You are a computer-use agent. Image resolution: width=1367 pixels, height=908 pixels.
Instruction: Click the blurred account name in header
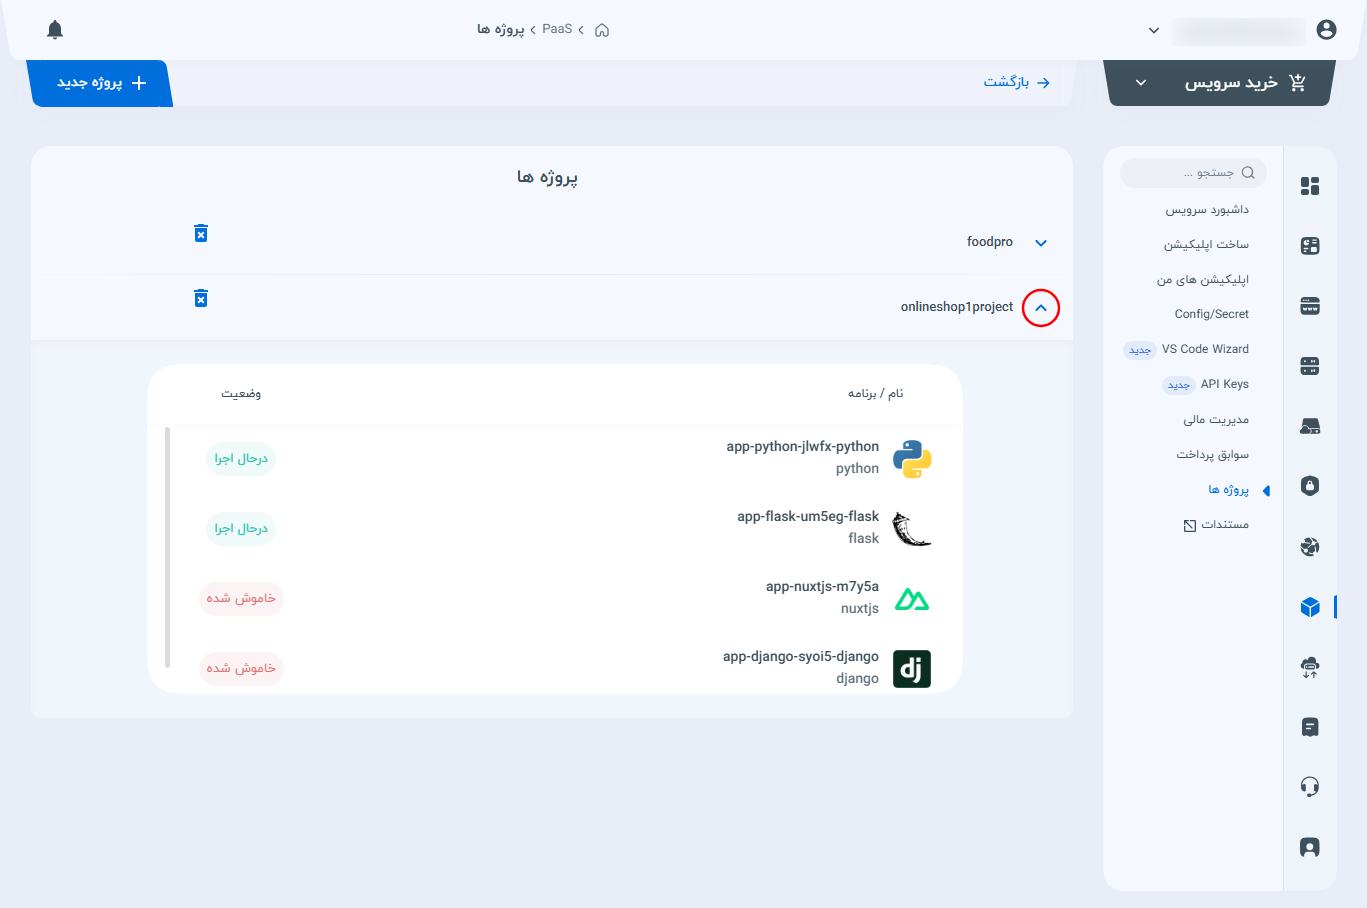pyautogui.click(x=1238, y=31)
